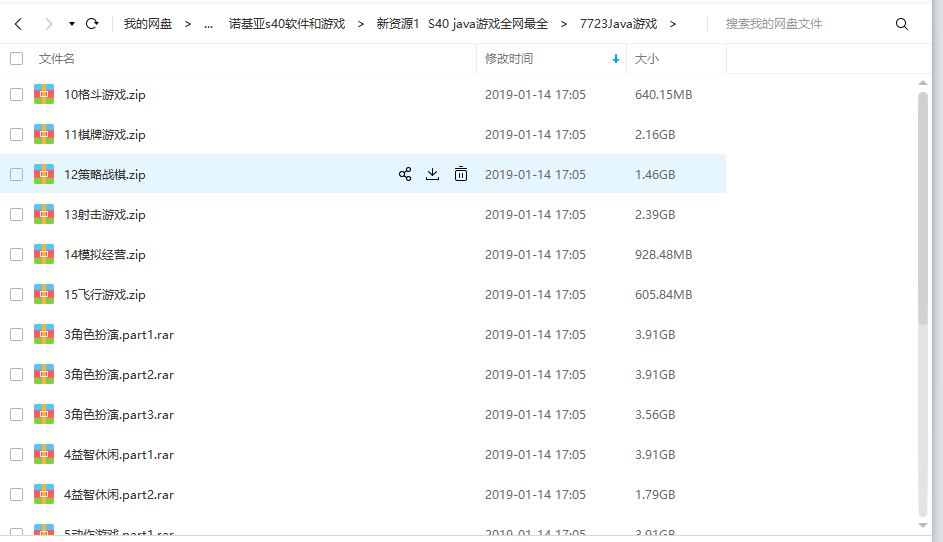This screenshot has height=542, width=943.
Task: Click the archive icon of 3角色扮演.part1.rar
Action: pyautogui.click(x=44, y=334)
